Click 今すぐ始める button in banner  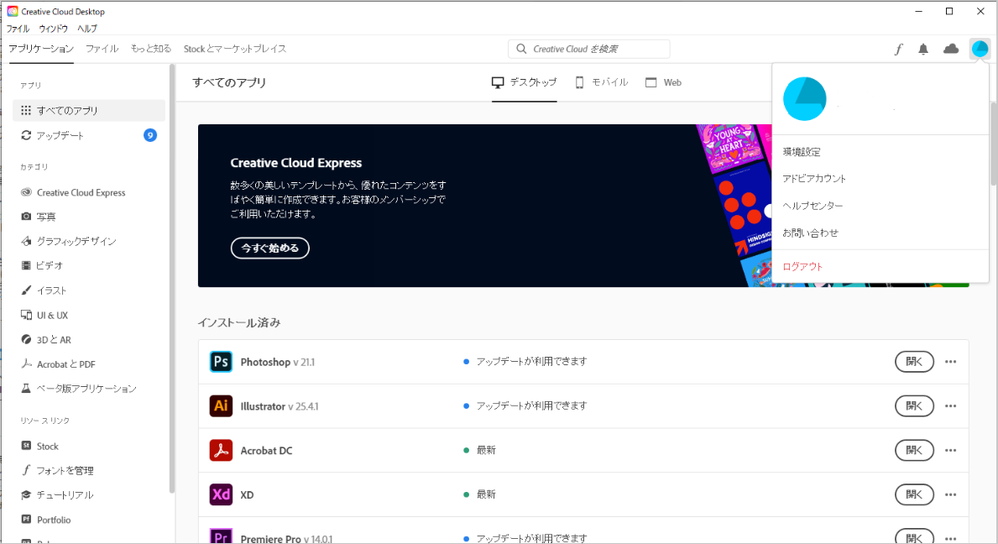coord(270,248)
